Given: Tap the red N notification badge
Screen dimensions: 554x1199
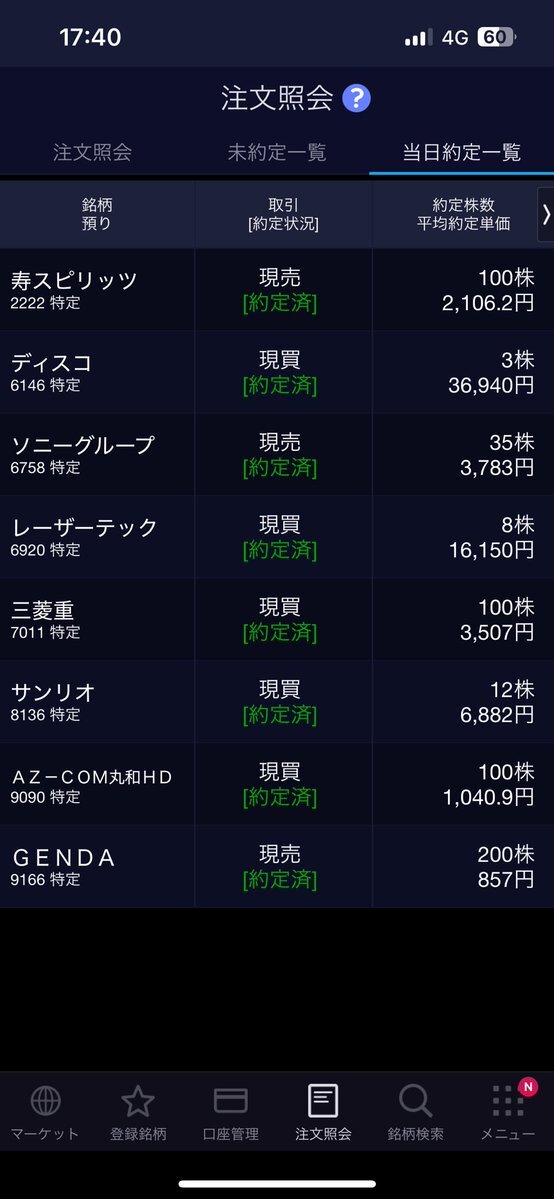Looking at the screenshot, I should tap(527, 1087).
